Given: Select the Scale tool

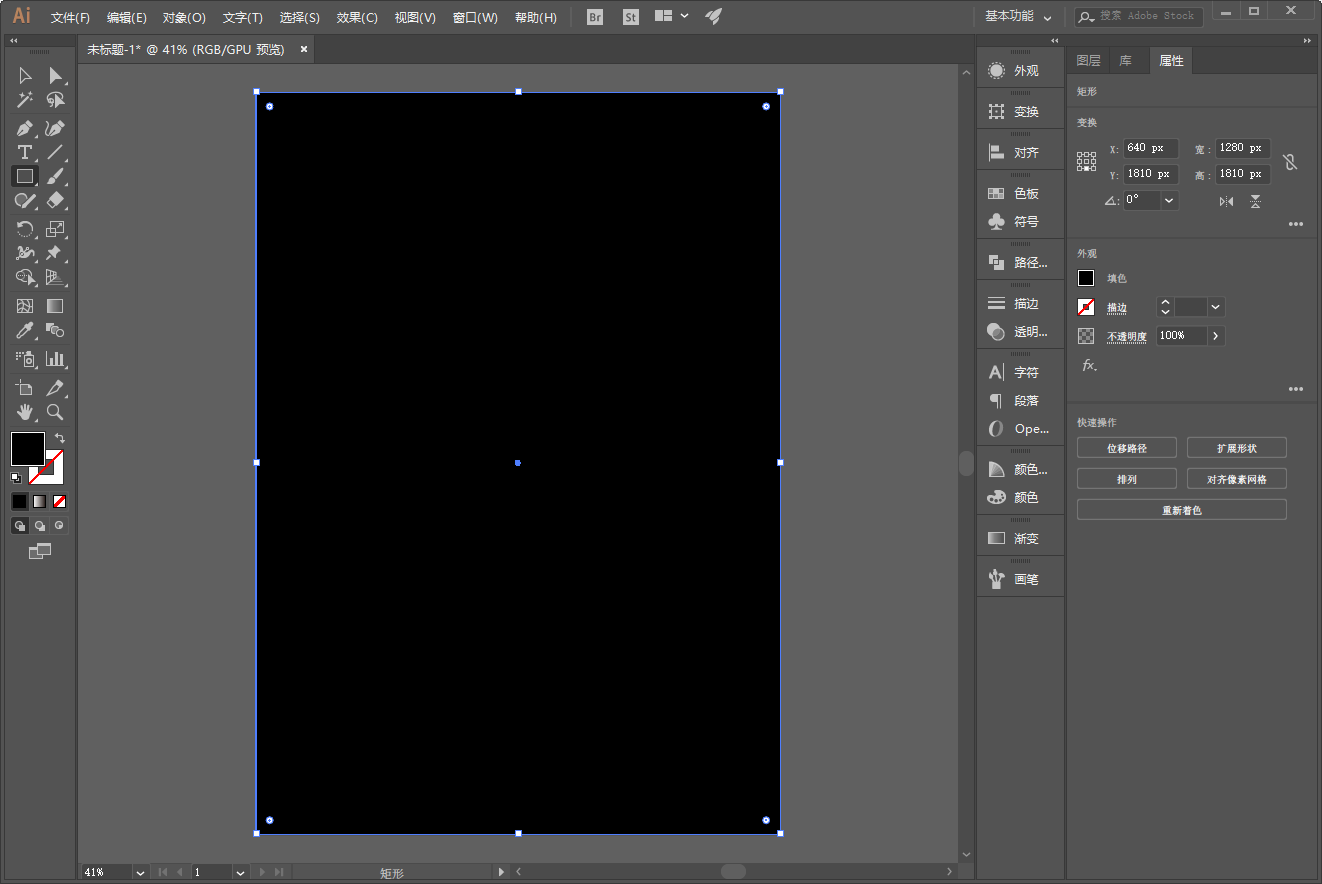Looking at the screenshot, I should [x=56, y=229].
